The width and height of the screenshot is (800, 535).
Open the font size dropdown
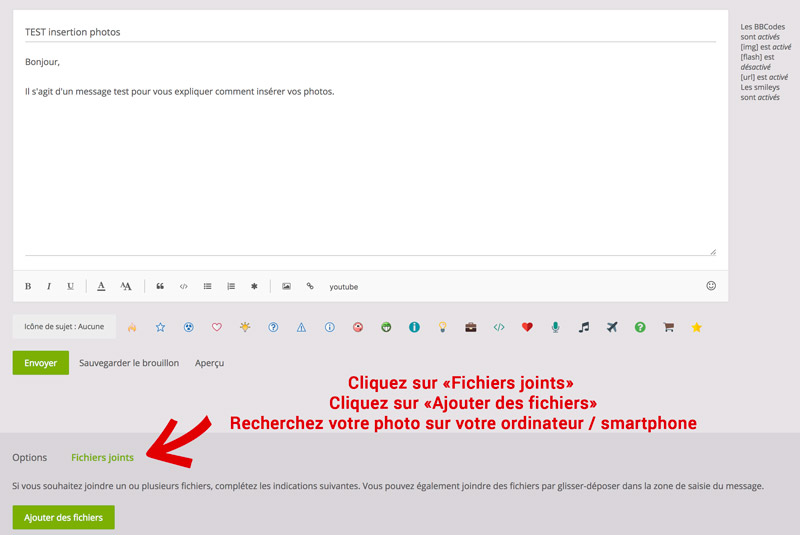coord(126,286)
